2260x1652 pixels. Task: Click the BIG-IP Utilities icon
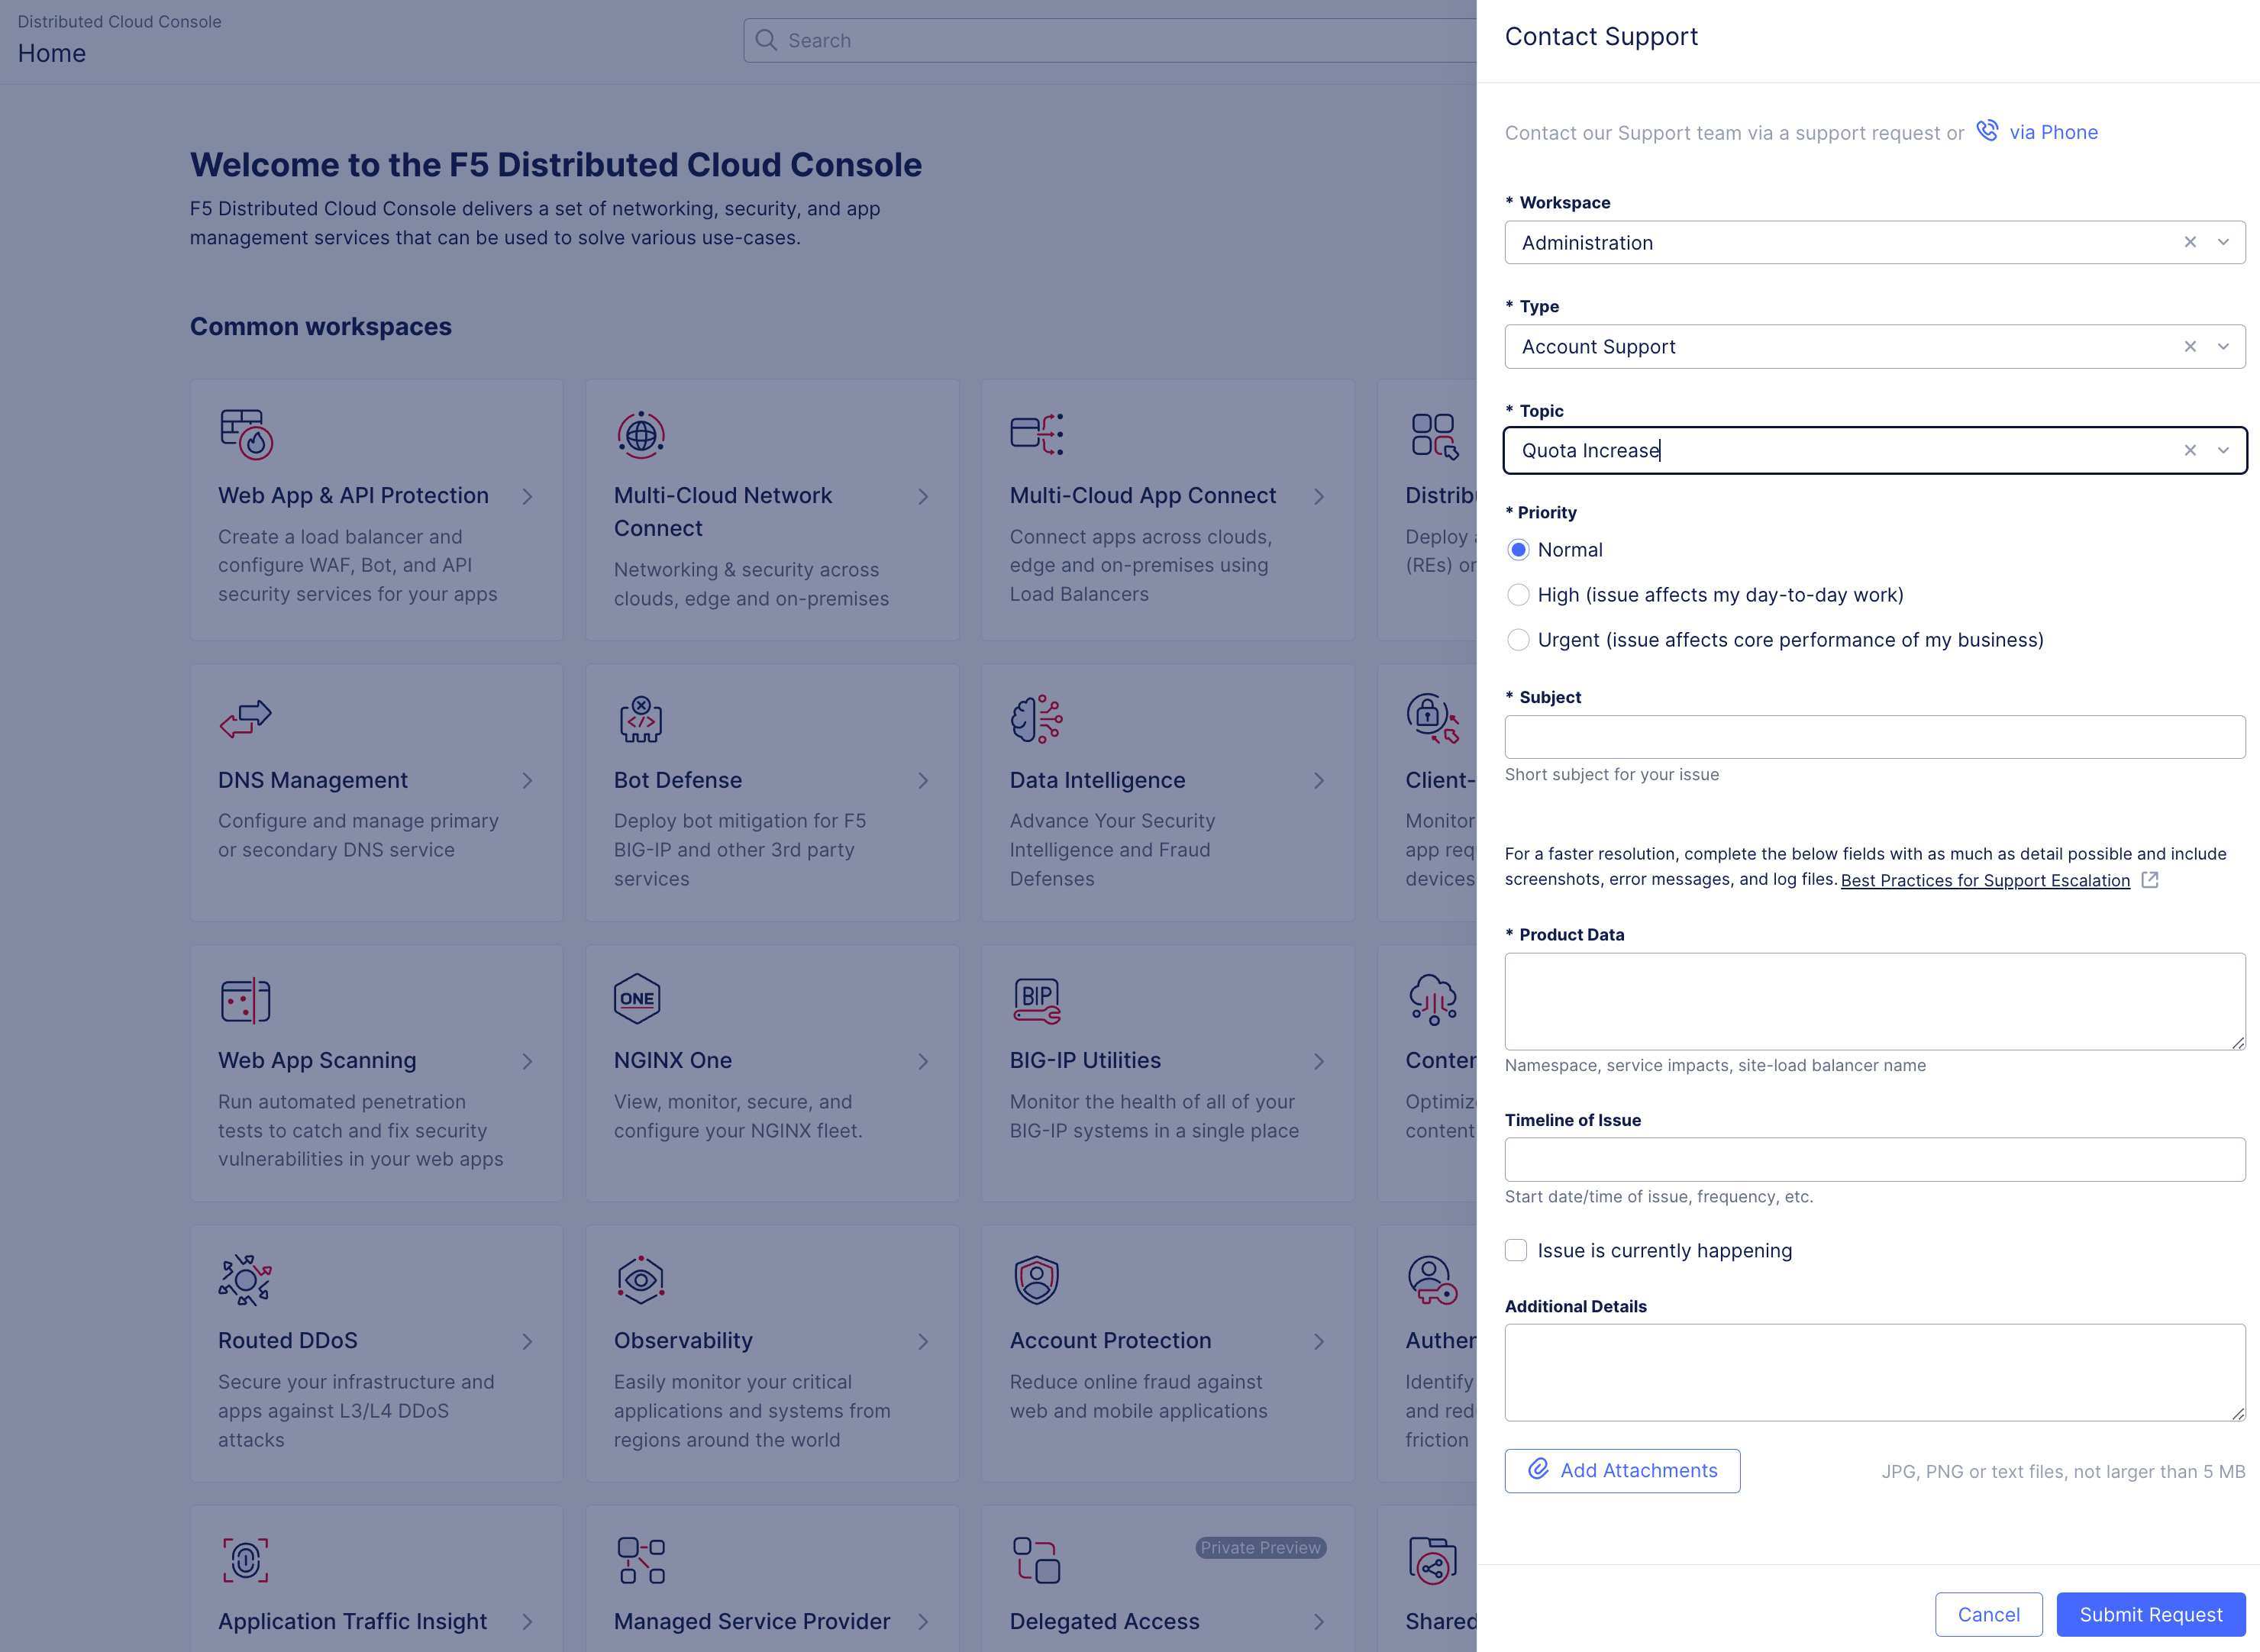(x=1036, y=1000)
